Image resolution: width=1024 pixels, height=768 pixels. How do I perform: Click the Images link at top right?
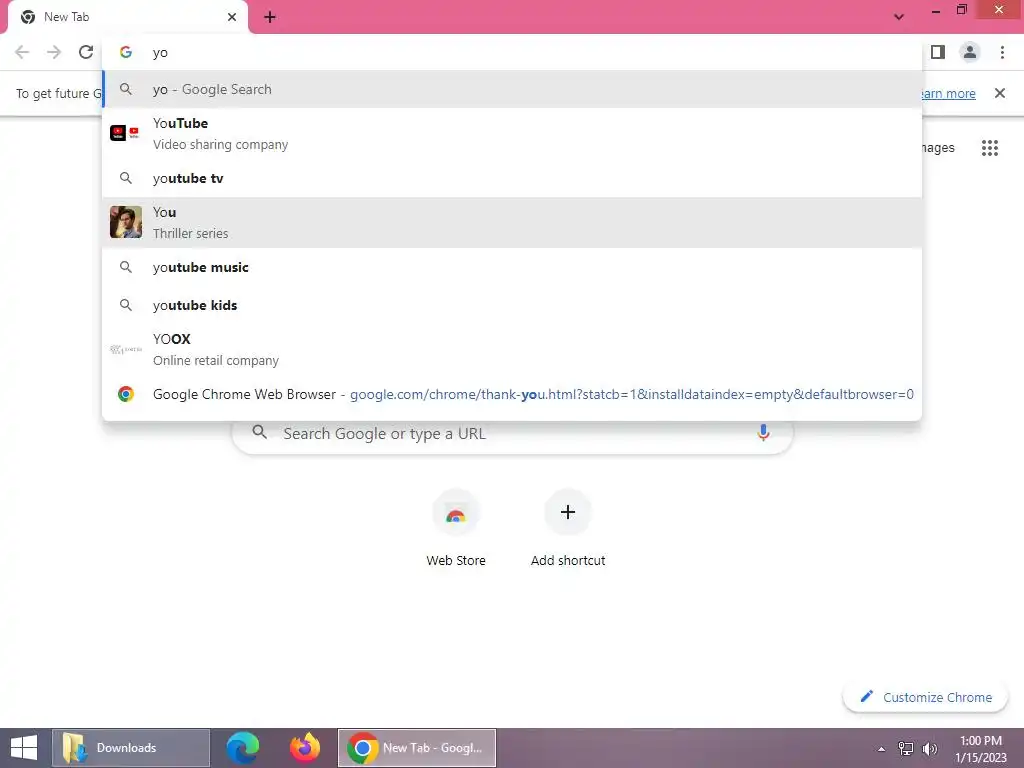[937, 148]
